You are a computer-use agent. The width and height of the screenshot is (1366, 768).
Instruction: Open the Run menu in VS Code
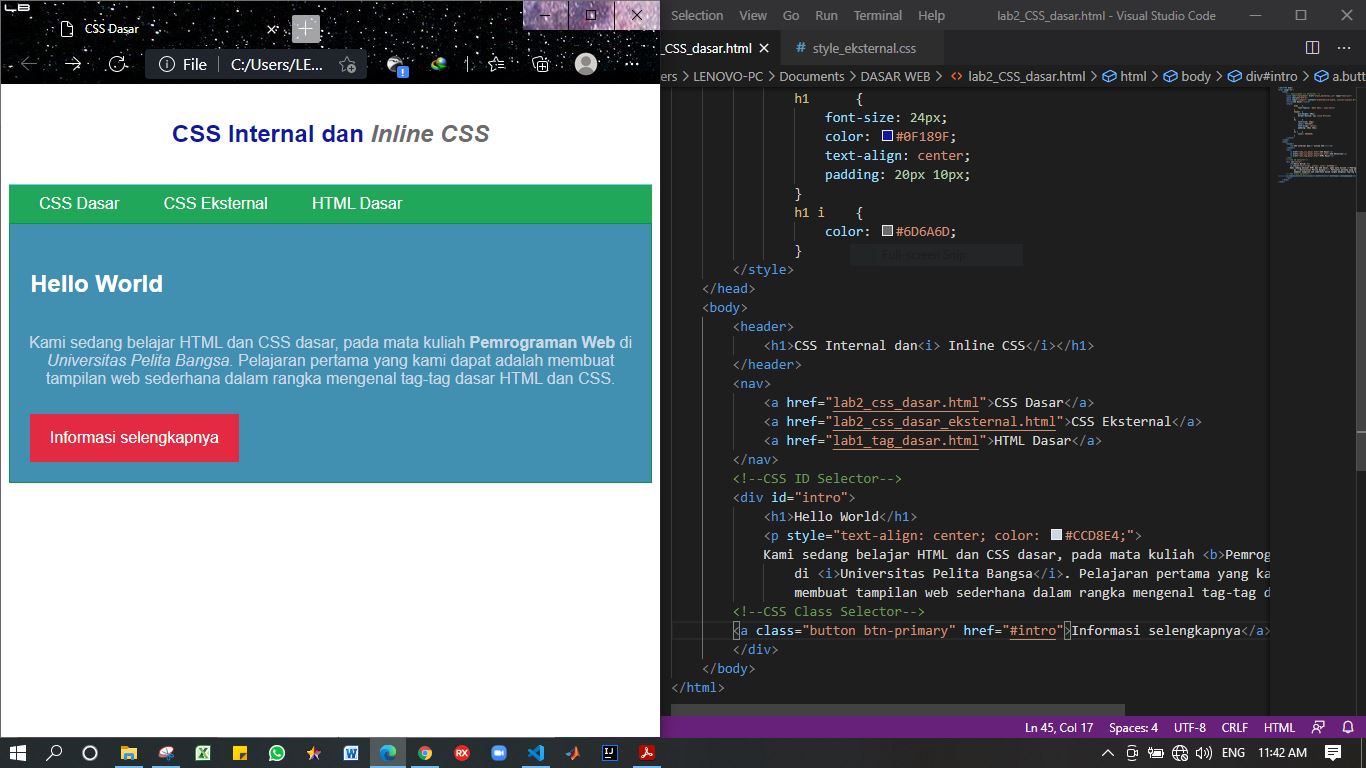826,15
